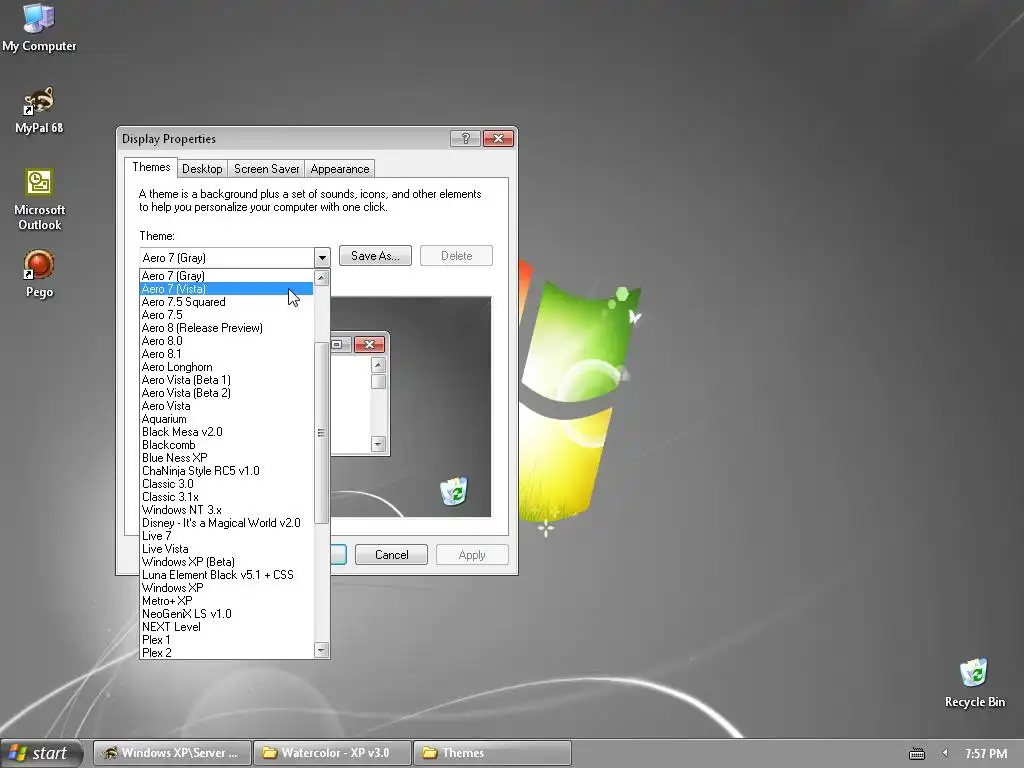Switch to Watercolor - XP v3.0 taskbar window
The image size is (1024, 768).
(332, 753)
